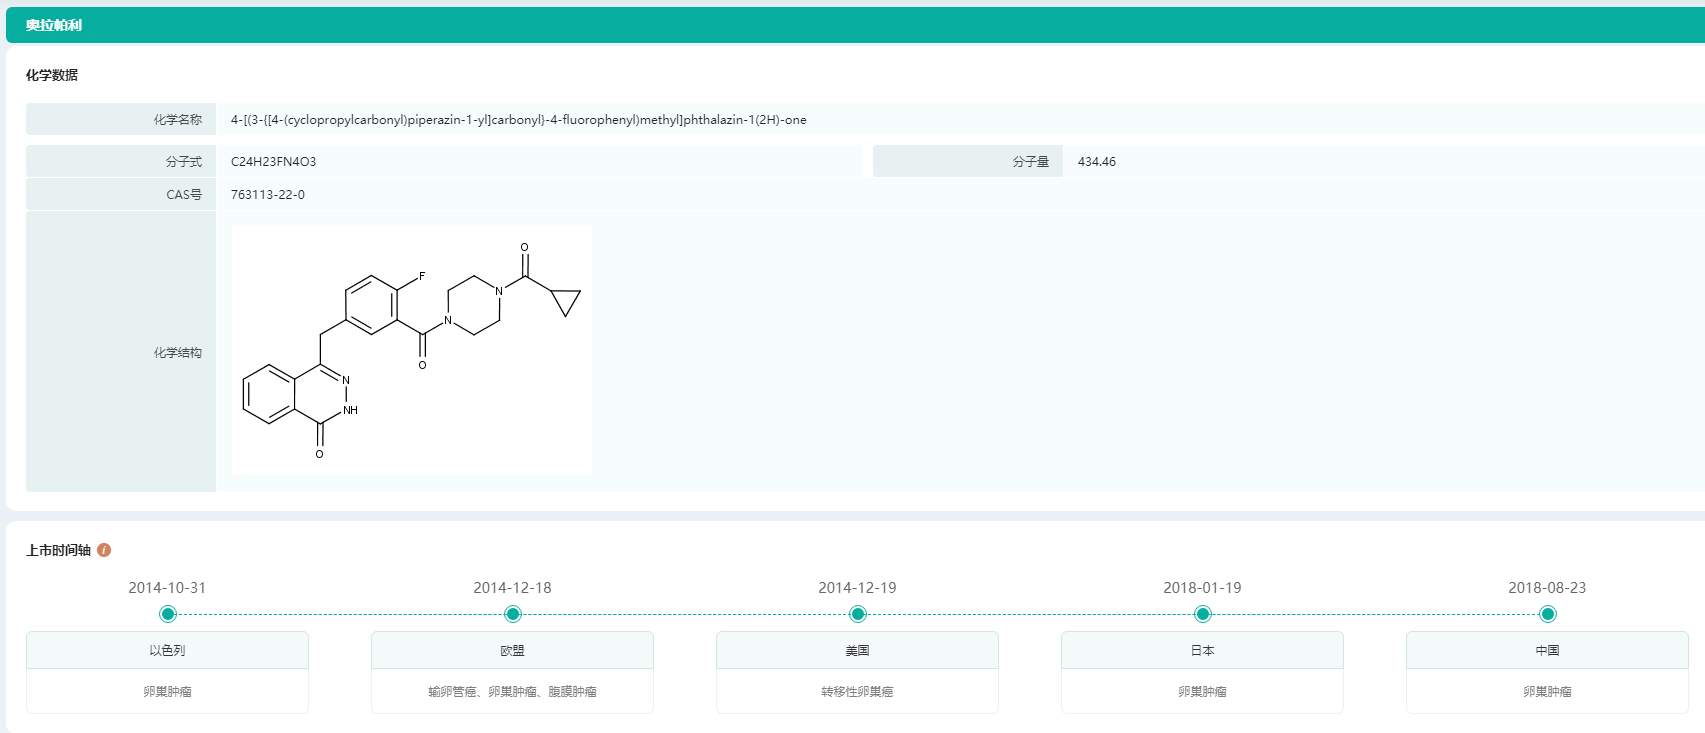Screen dimensions: 1705x733
Task: Select the 2014-10-31 timeline marker dot
Action: [x=168, y=614]
